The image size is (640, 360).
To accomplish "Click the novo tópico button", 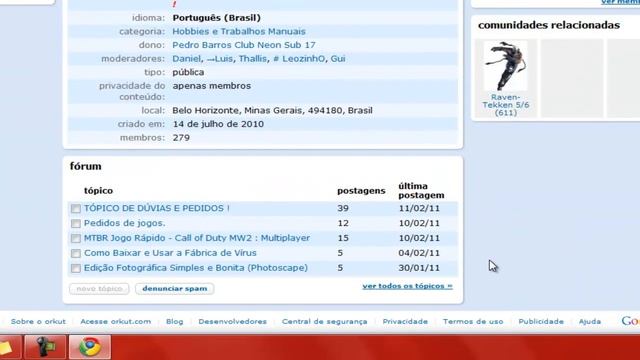I will point(99,289).
